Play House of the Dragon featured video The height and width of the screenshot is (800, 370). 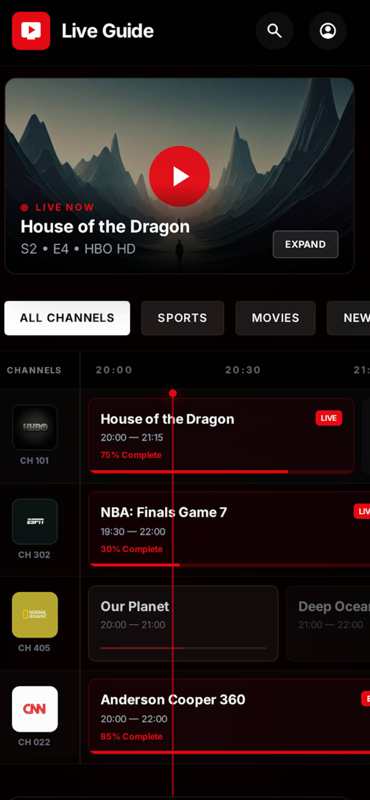pos(179,176)
